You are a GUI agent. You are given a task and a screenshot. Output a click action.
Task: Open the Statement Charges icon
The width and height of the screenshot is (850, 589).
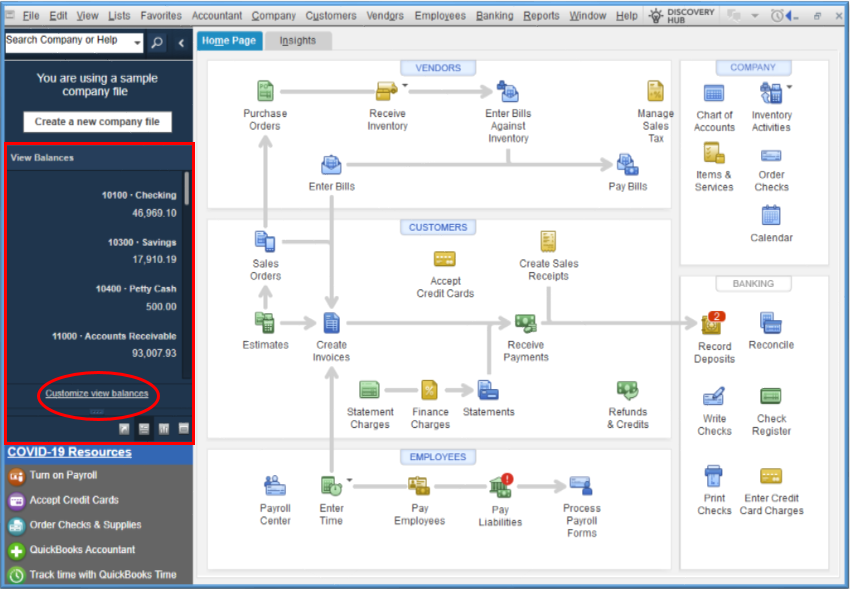point(369,390)
